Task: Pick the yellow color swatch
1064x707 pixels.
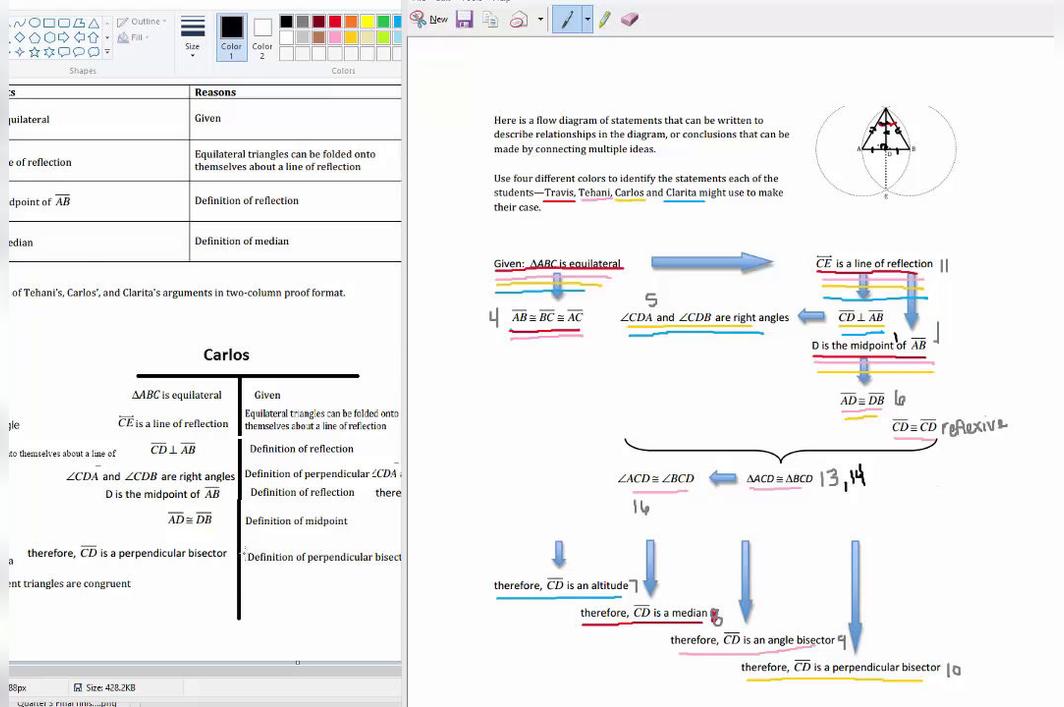Action: tap(367, 22)
